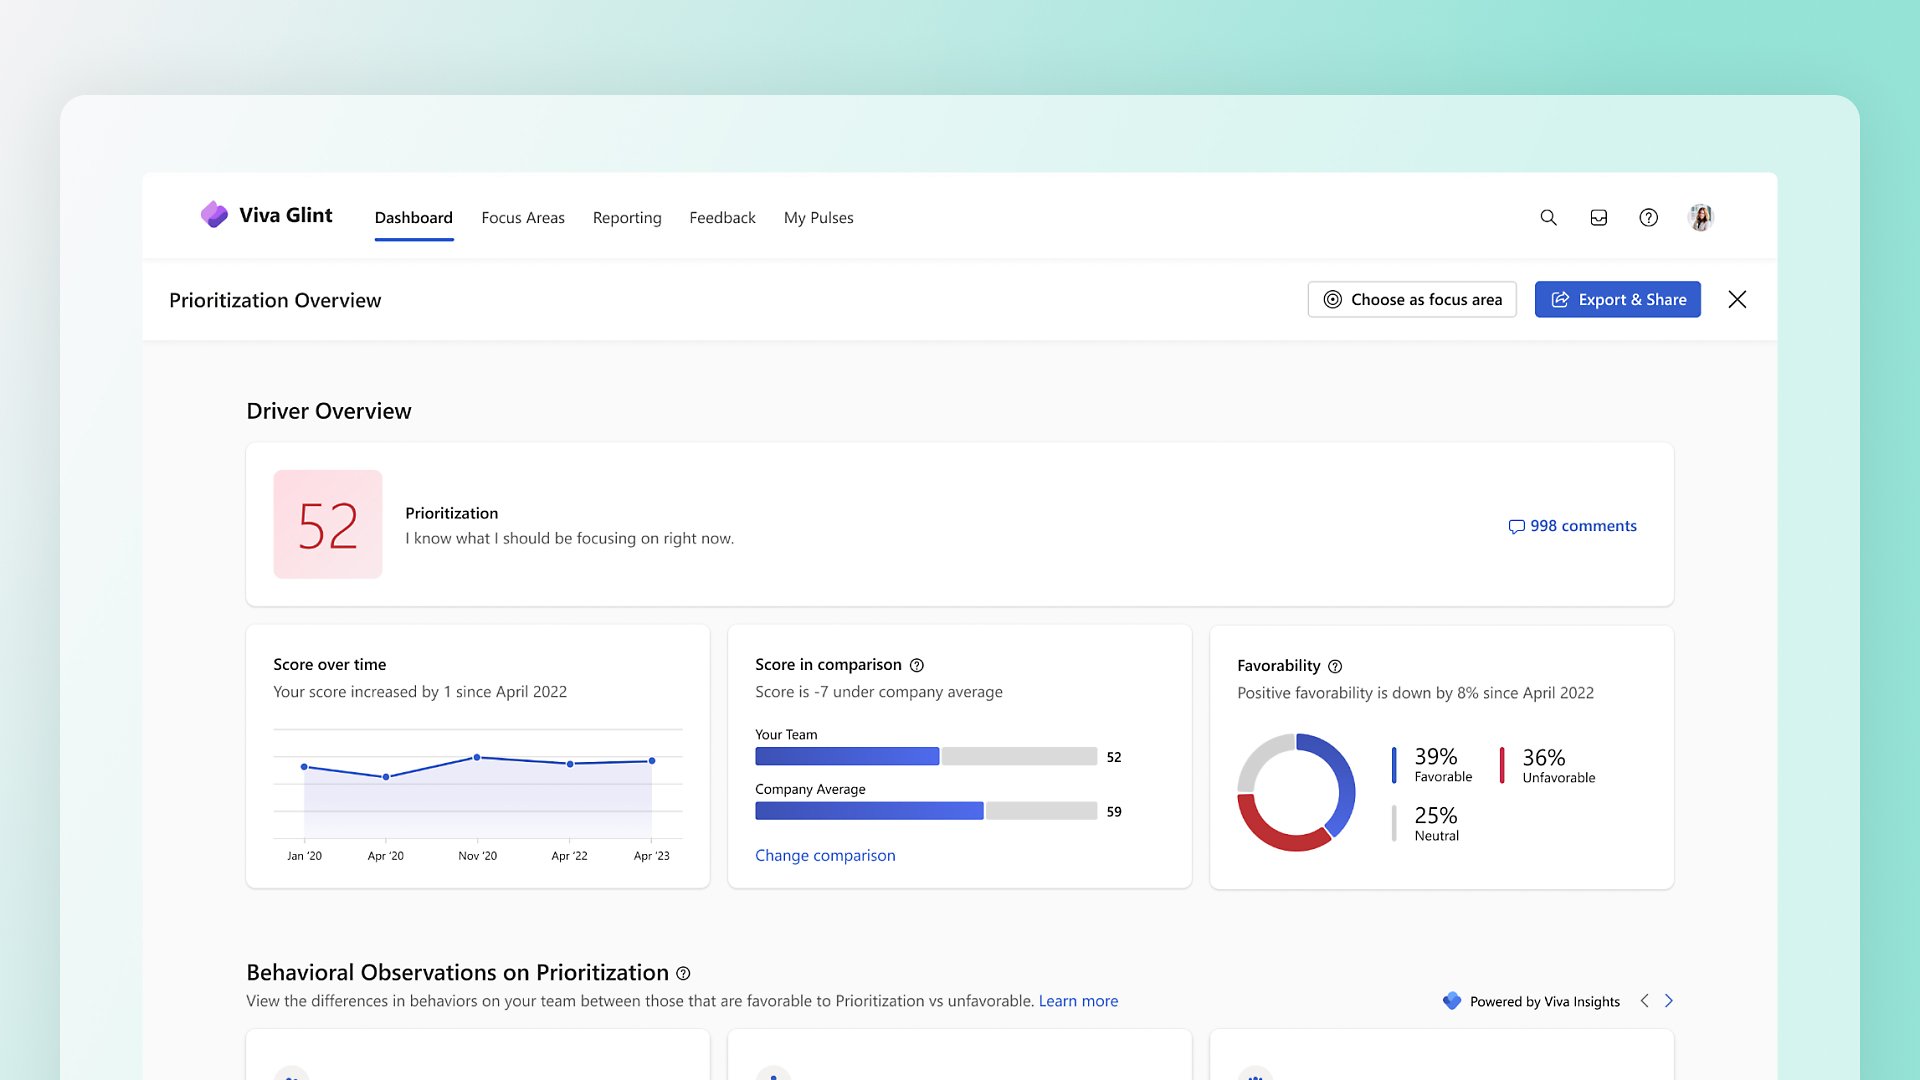1920x1080 pixels.
Task: Go to next behavioral observations page
Action: coord(1668,1001)
